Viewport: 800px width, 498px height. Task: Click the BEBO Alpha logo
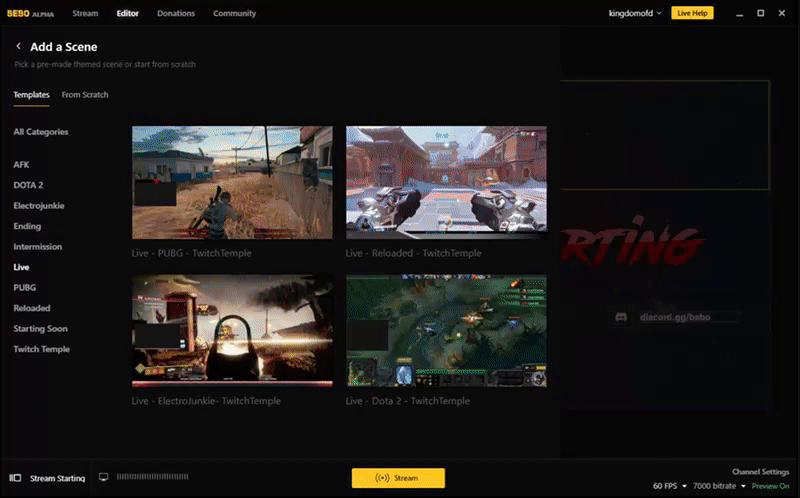click(x=30, y=14)
